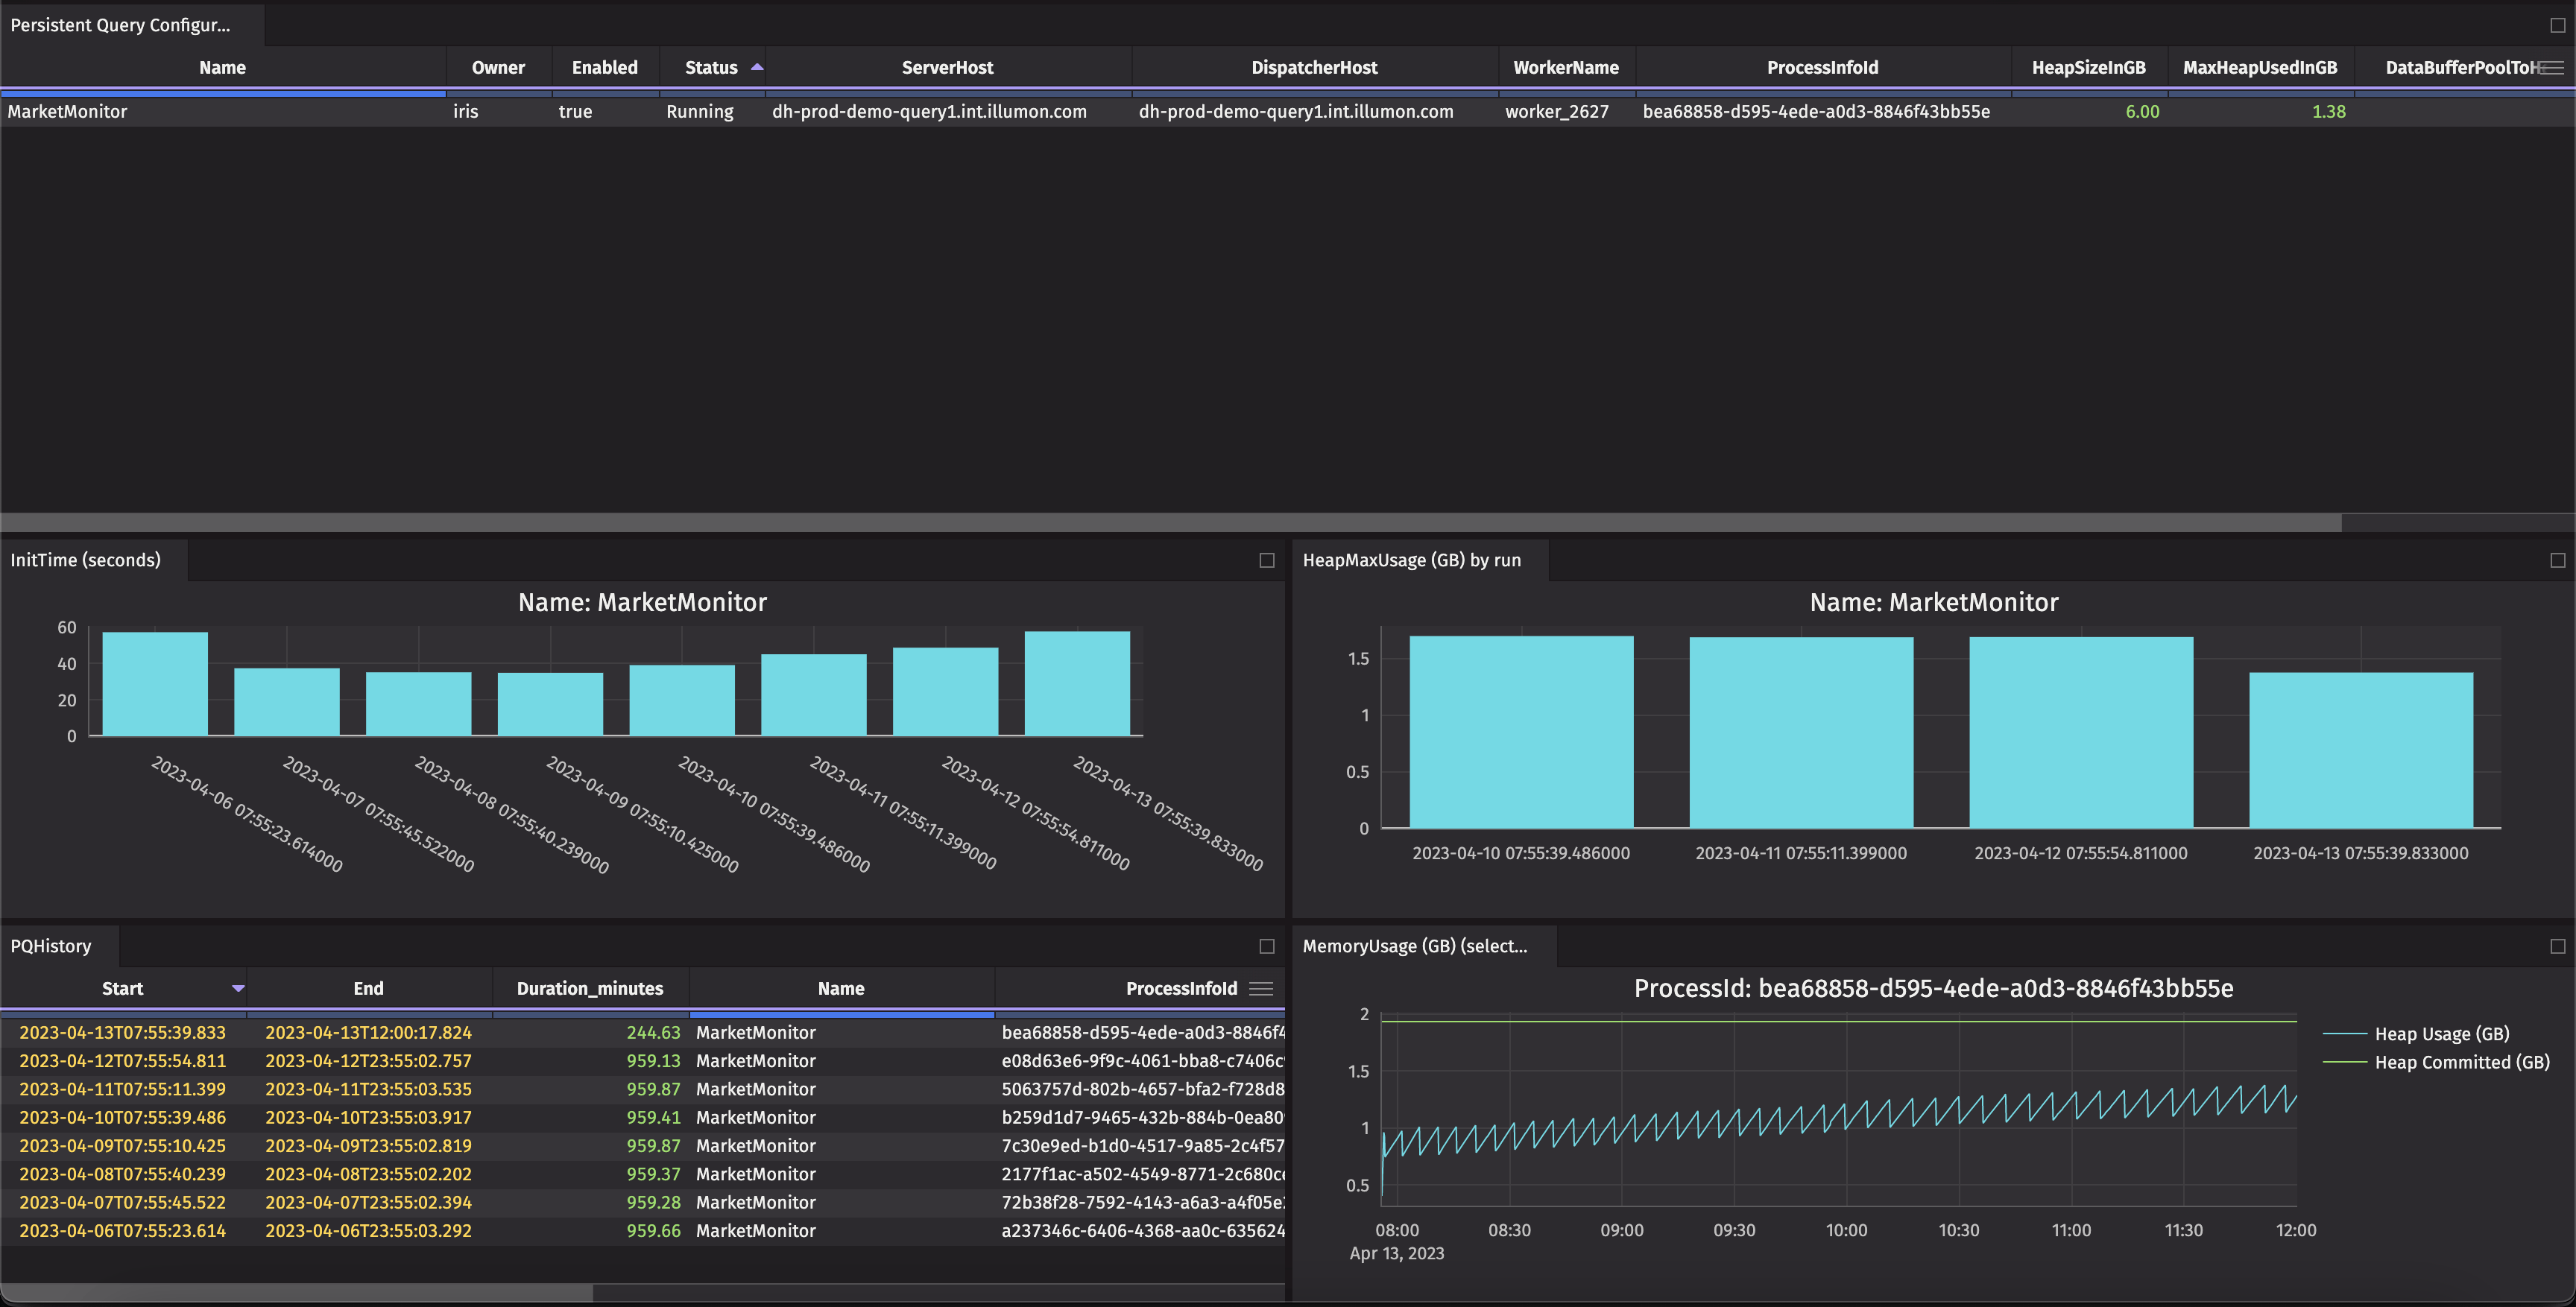Select the Persistent Query Configuration tab

(120, 25)
